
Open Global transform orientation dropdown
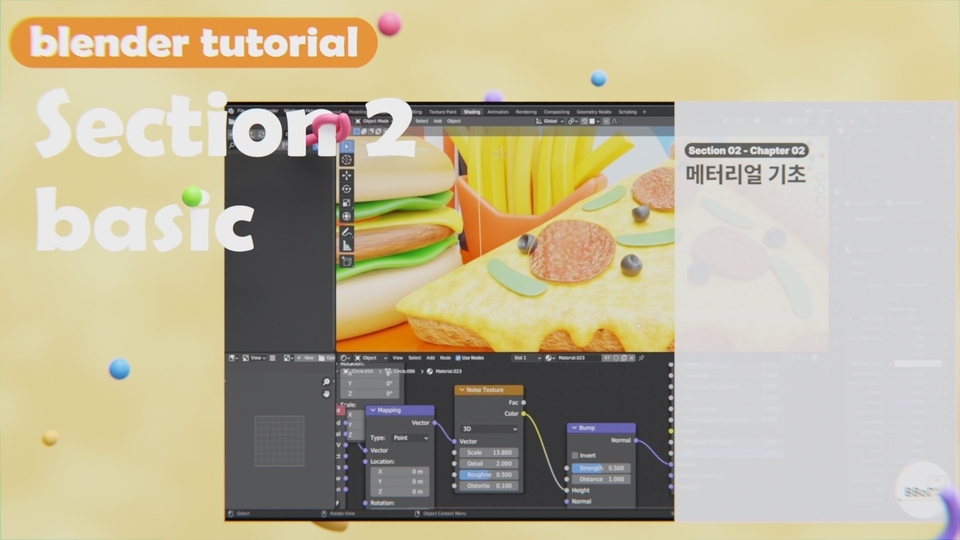click(549, 121)
